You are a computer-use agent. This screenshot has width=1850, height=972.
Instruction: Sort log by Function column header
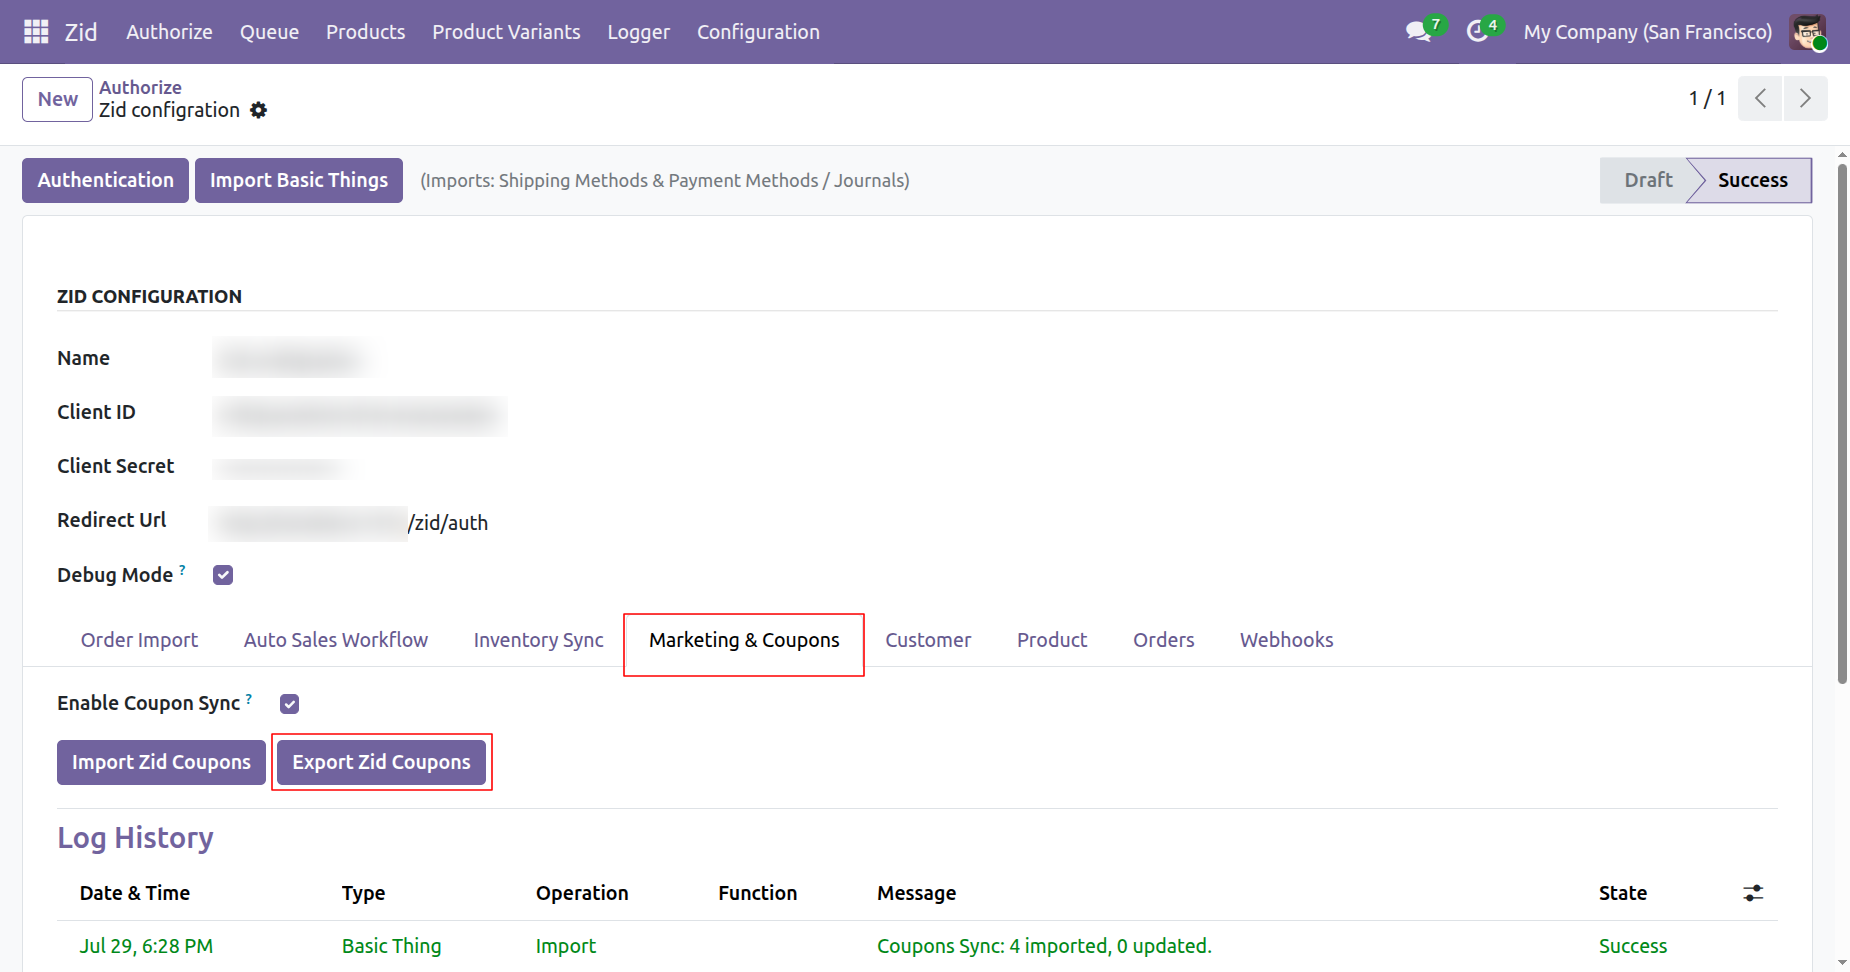(x=758, y=893)
